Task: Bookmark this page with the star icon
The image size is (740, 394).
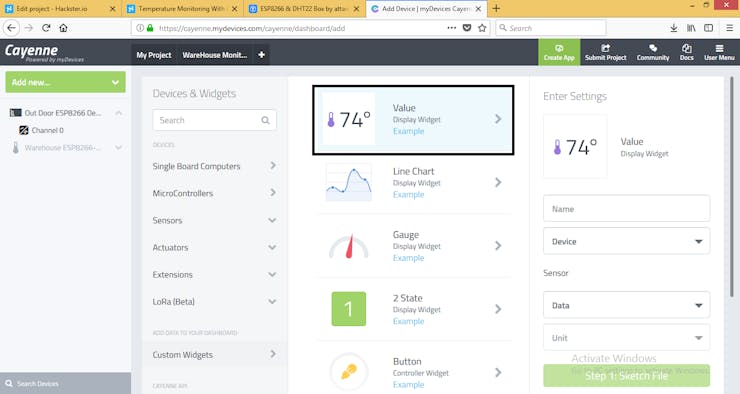Action: coord(482,28)
